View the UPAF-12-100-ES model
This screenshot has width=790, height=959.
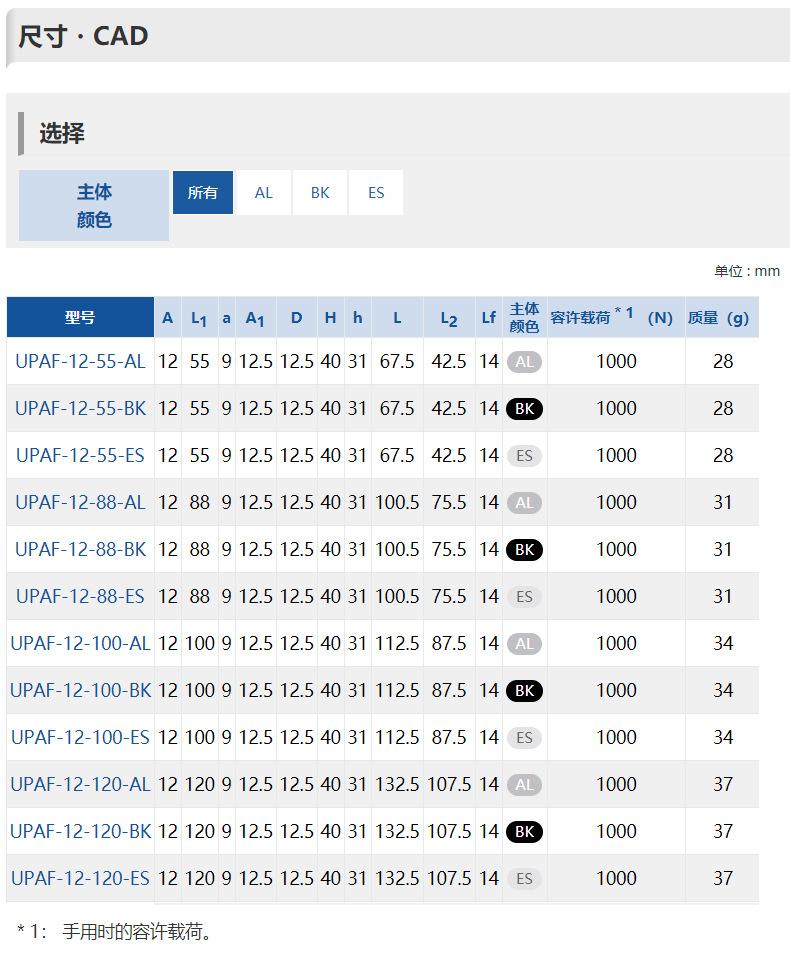[x=80, y=737]
